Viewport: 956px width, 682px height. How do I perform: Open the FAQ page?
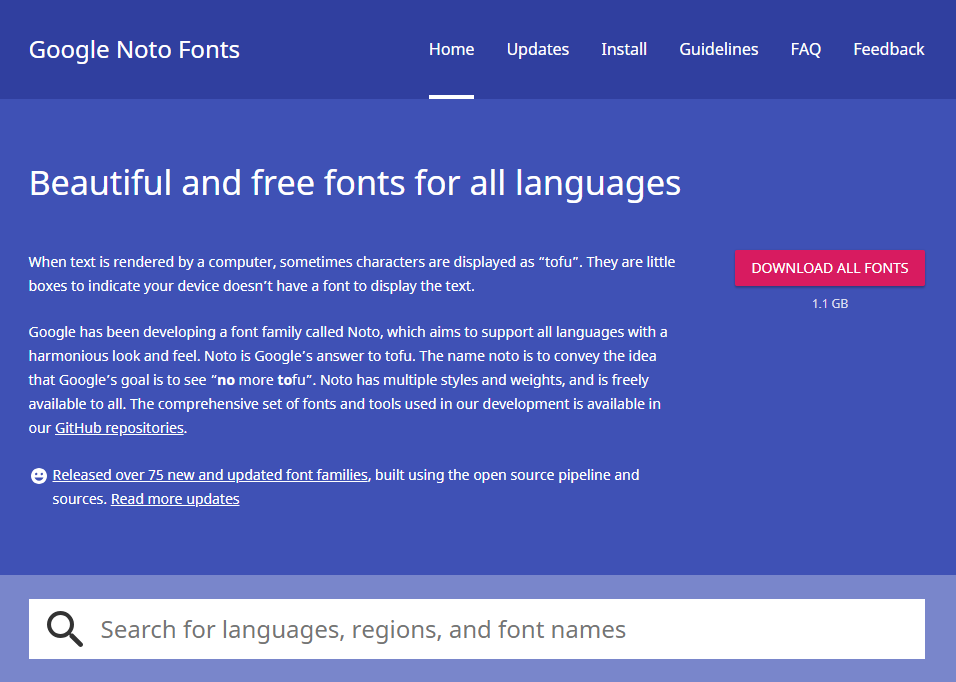pyautogui.click(x=805, y=49)
